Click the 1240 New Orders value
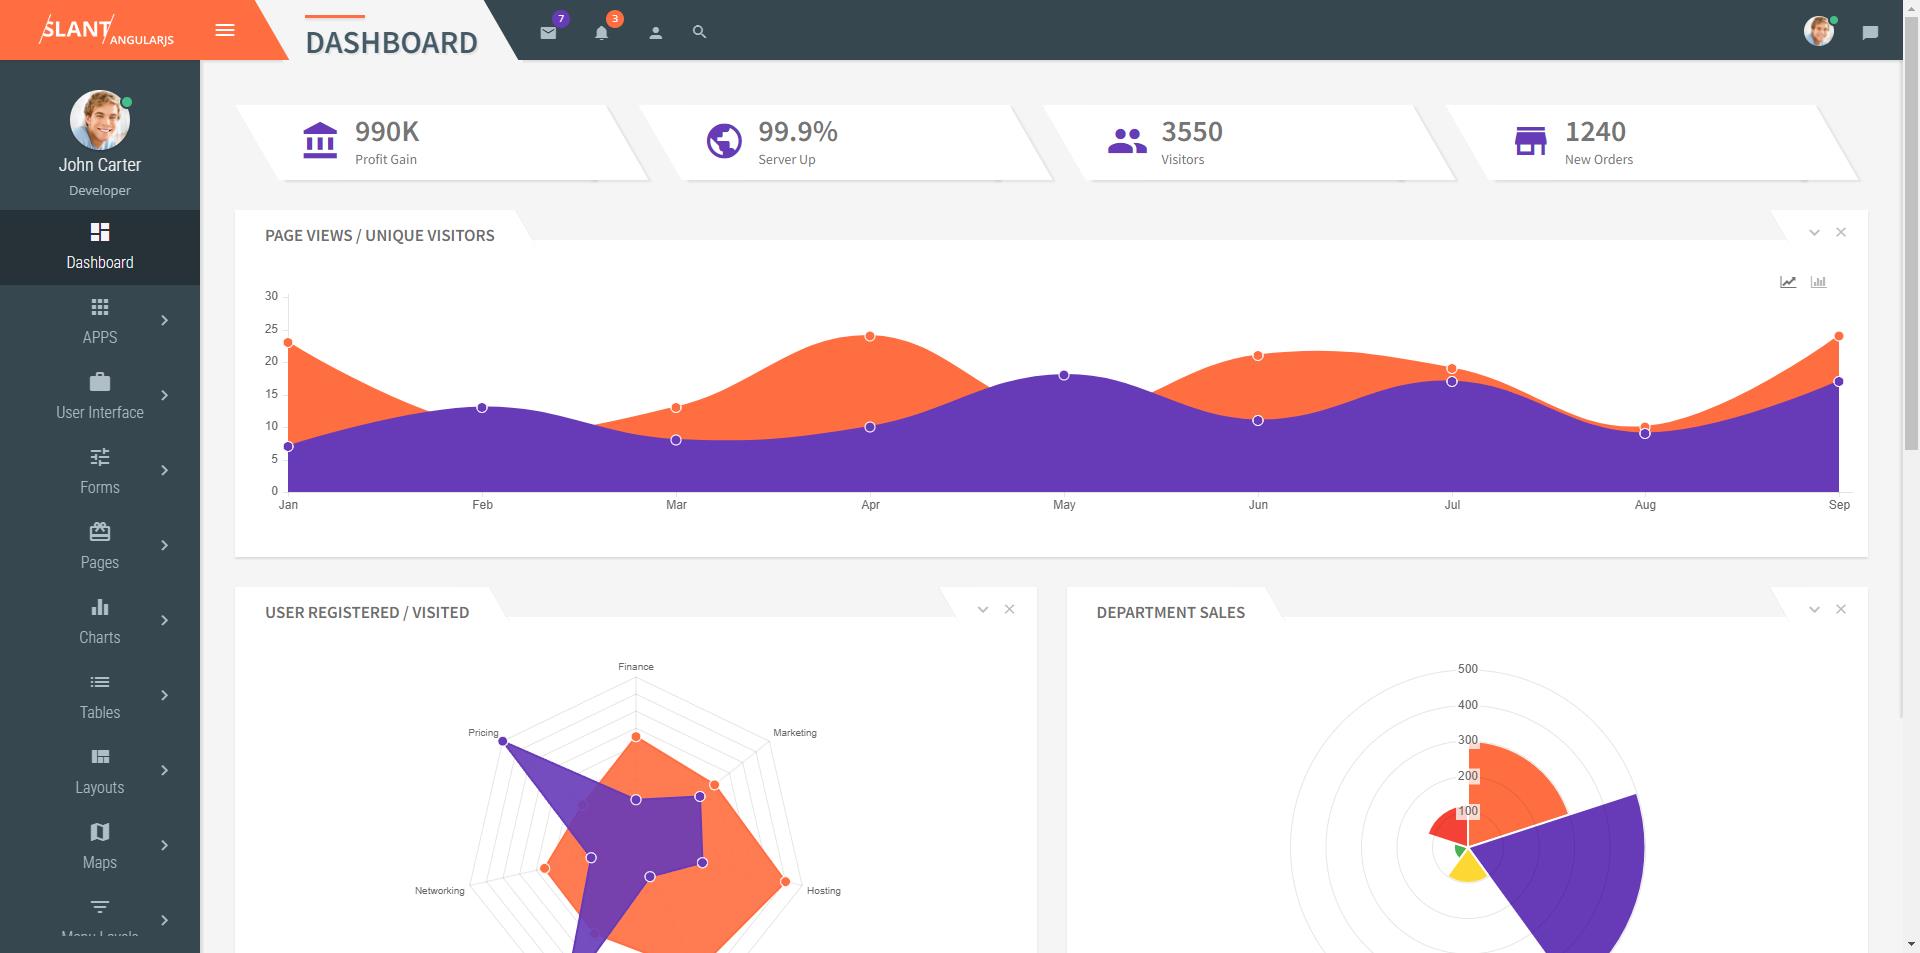This screenshot has height=953, width=1920. (x=1595, y=132)
